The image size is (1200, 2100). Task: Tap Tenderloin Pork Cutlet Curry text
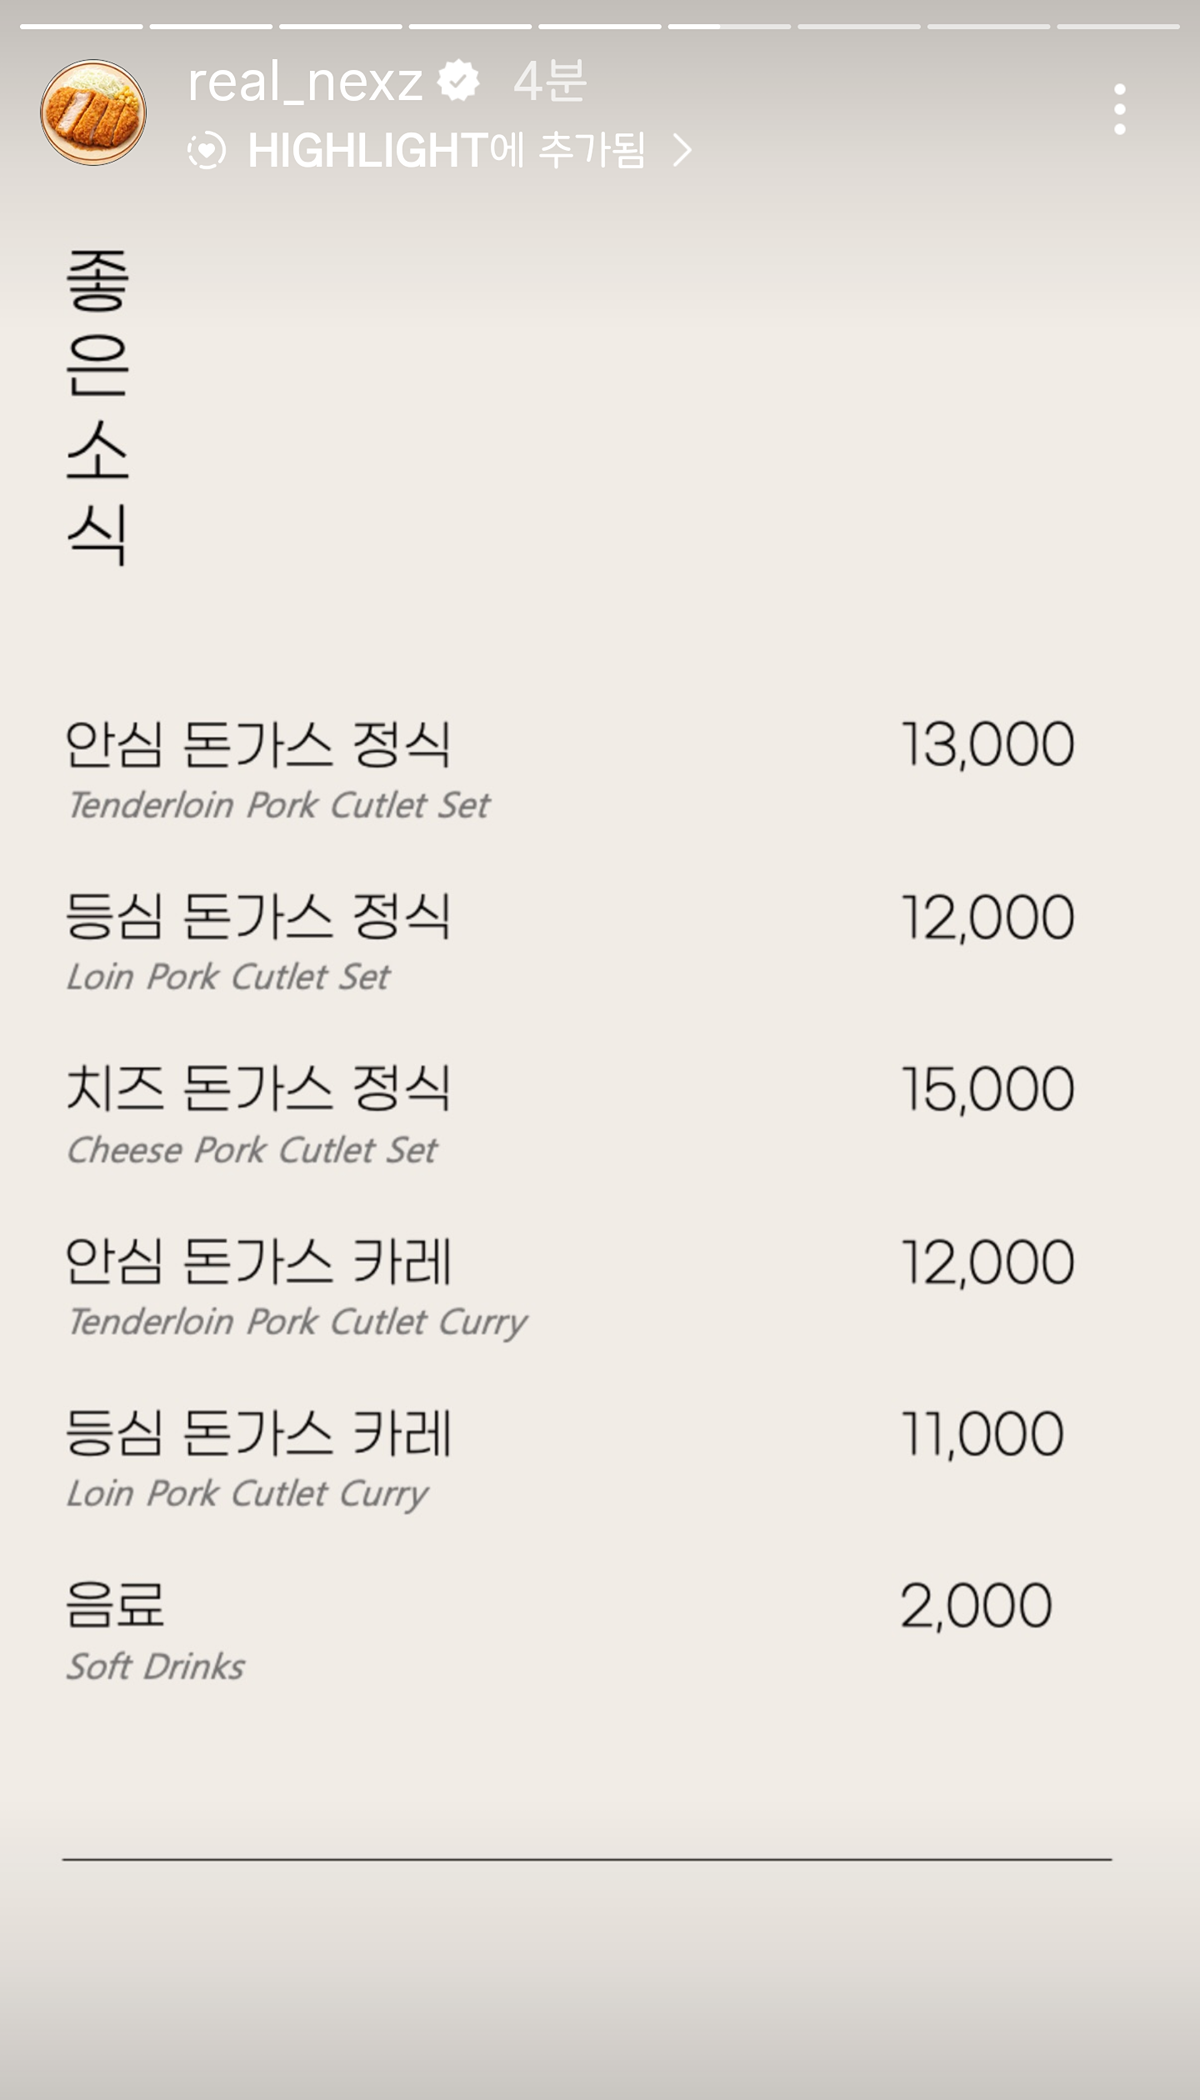tap(297, 1323)
